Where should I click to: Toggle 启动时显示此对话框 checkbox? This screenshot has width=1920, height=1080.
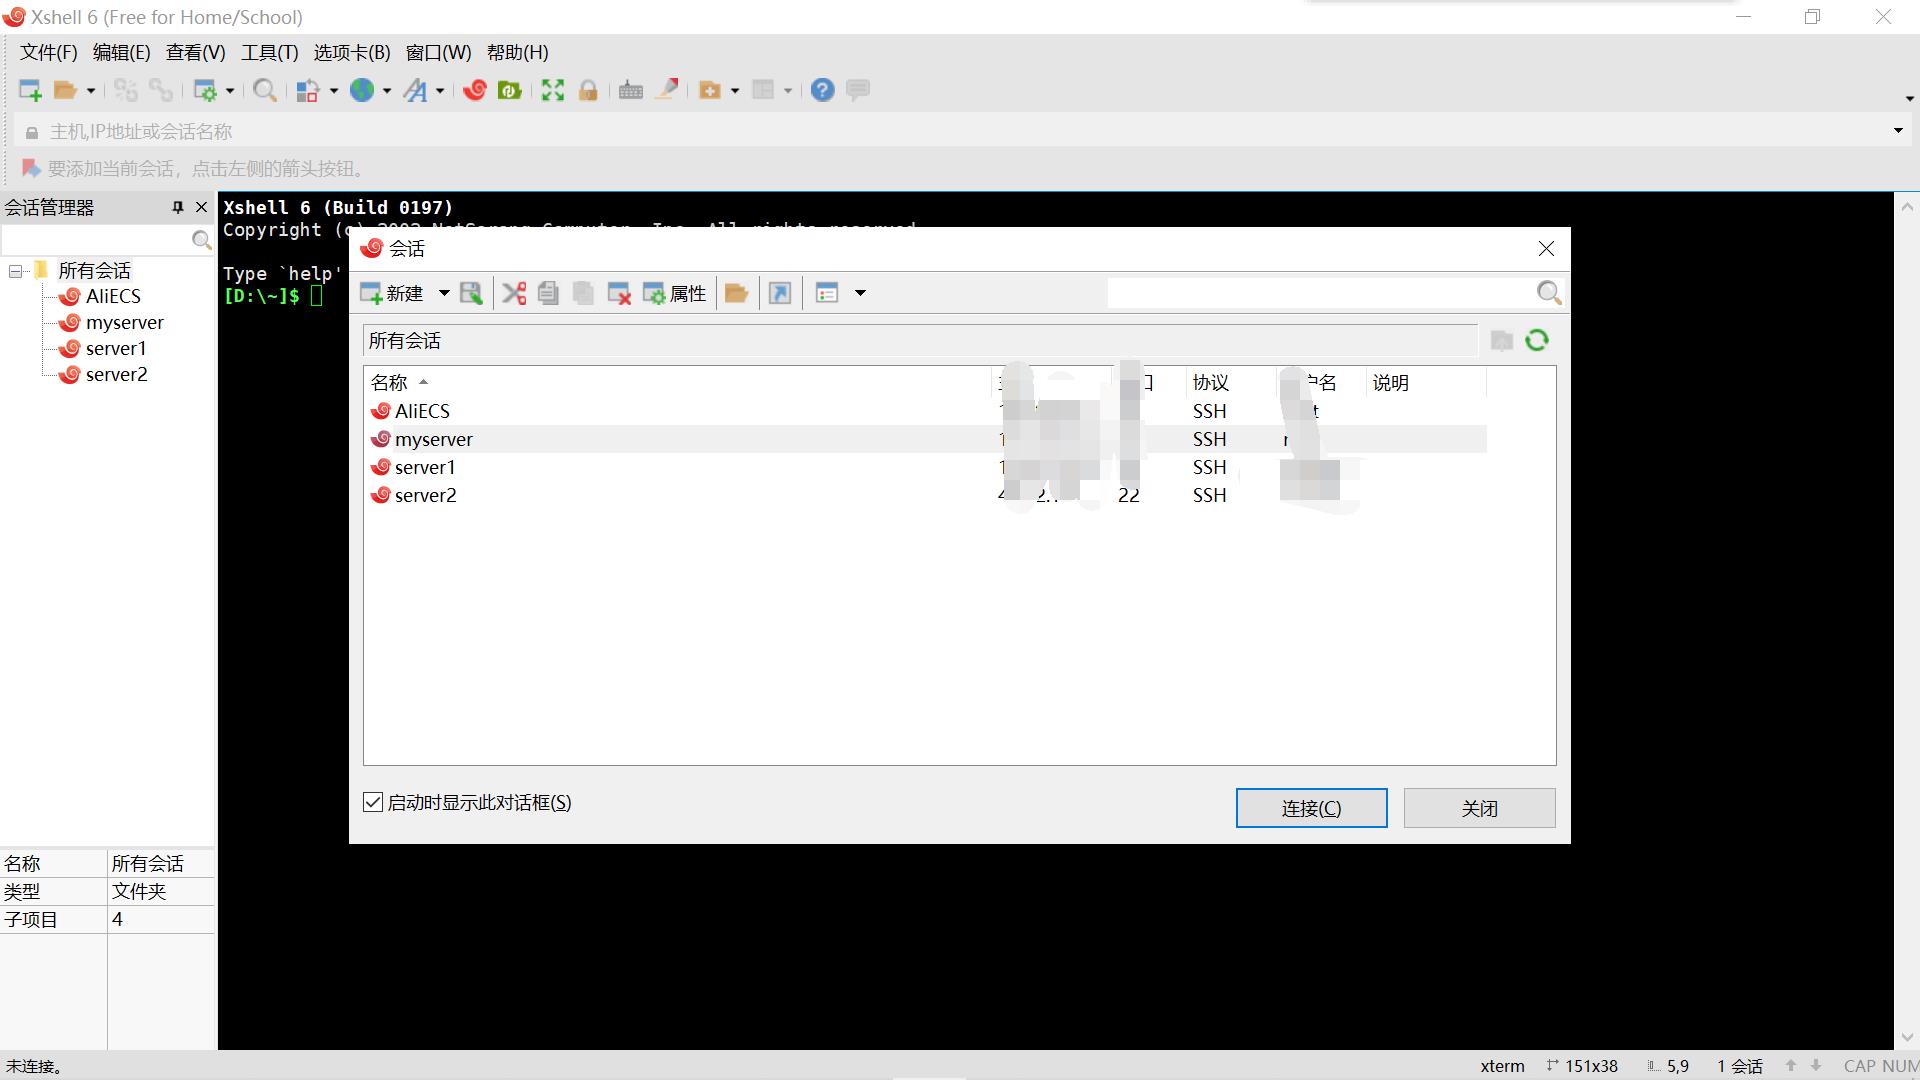pyautogui.click(x=373, y=802)
